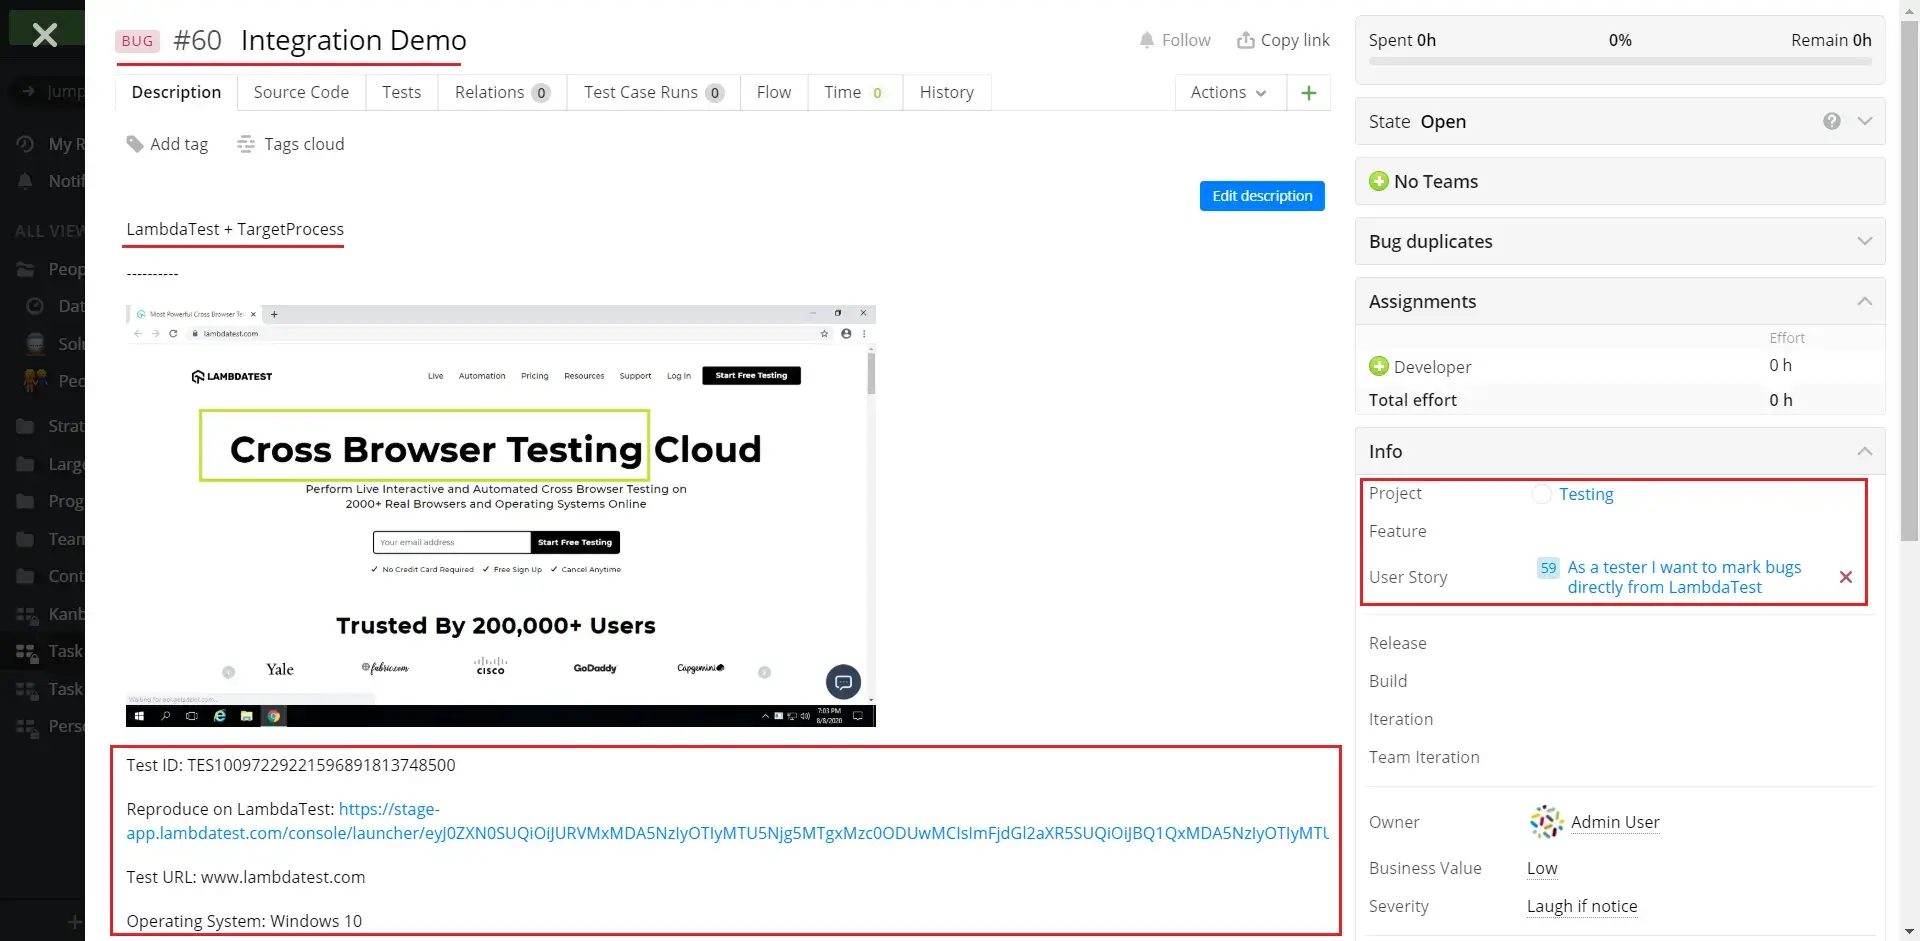Click the green plus tab icon
Viewport: 1920px width, 941px height.
click(1308, 93)
